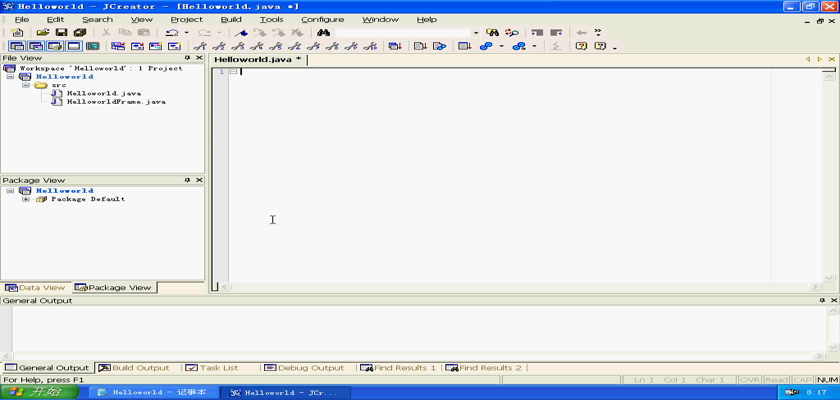Switch to the Data View tab
840x400 pixels.
35,288
